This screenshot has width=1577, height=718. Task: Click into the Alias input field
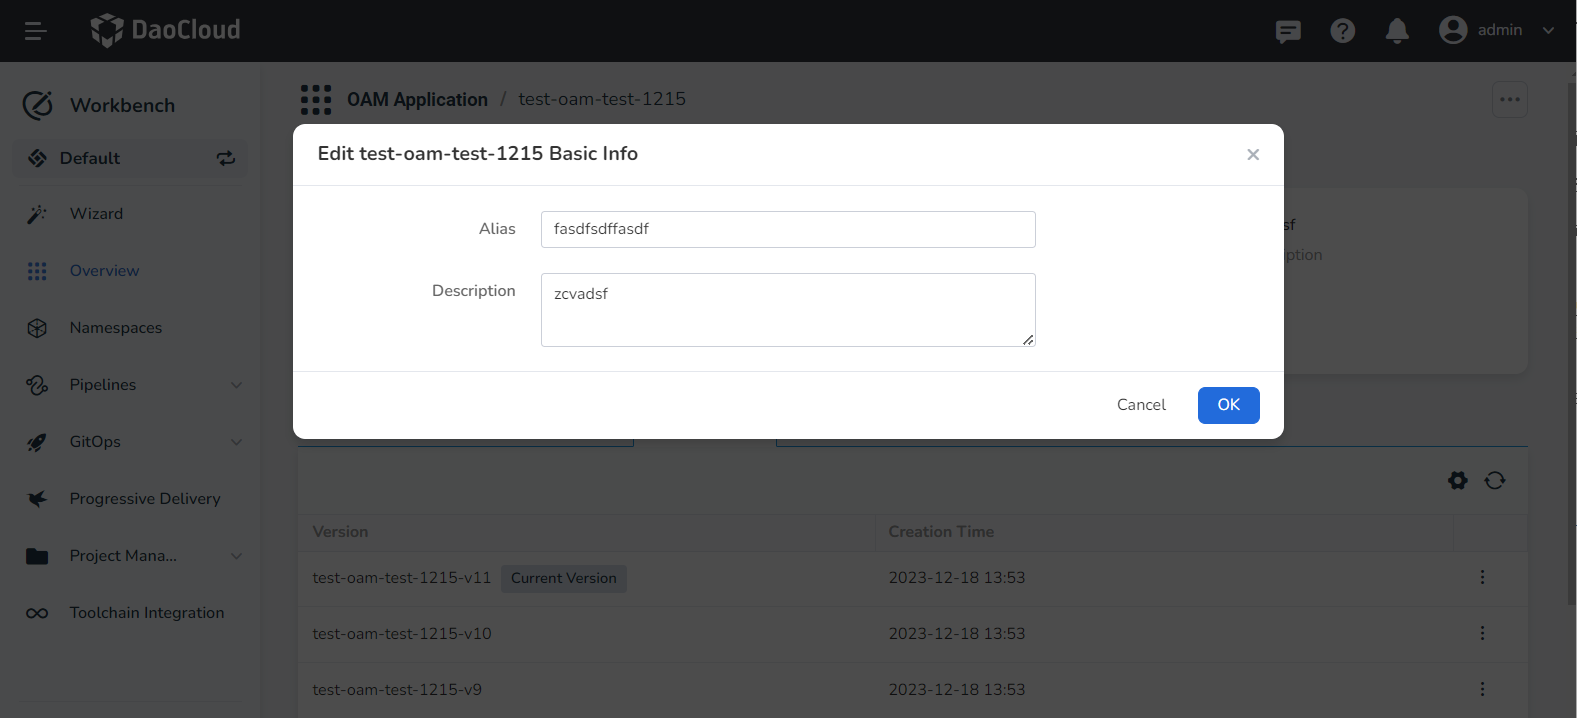pos(787,229)
